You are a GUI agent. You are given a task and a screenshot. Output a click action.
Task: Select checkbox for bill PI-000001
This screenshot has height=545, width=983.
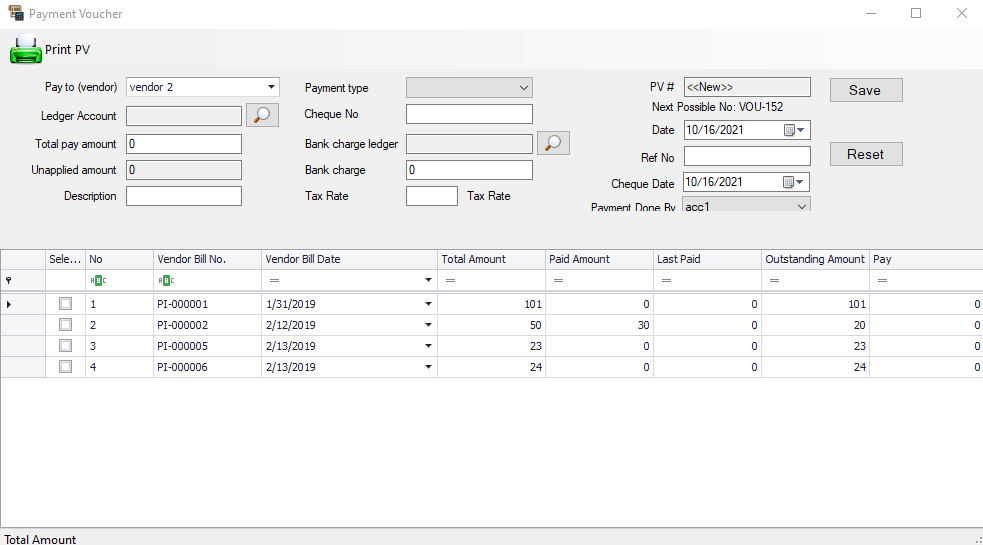click(65, 304)
